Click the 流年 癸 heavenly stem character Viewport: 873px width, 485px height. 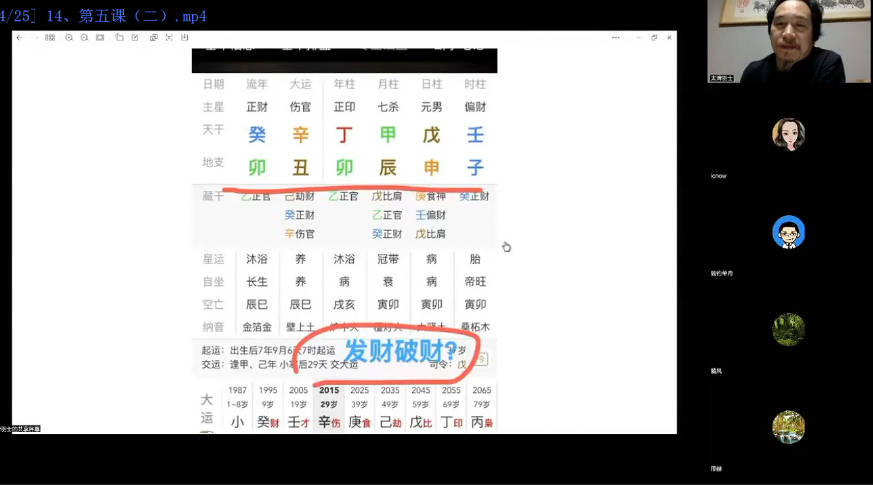point(257,134)
